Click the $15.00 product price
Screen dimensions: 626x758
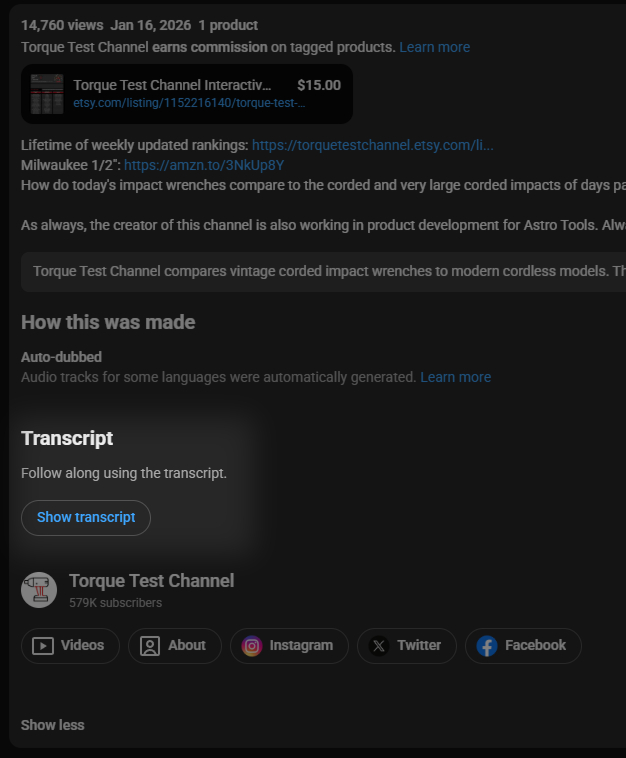pos(319,86)
